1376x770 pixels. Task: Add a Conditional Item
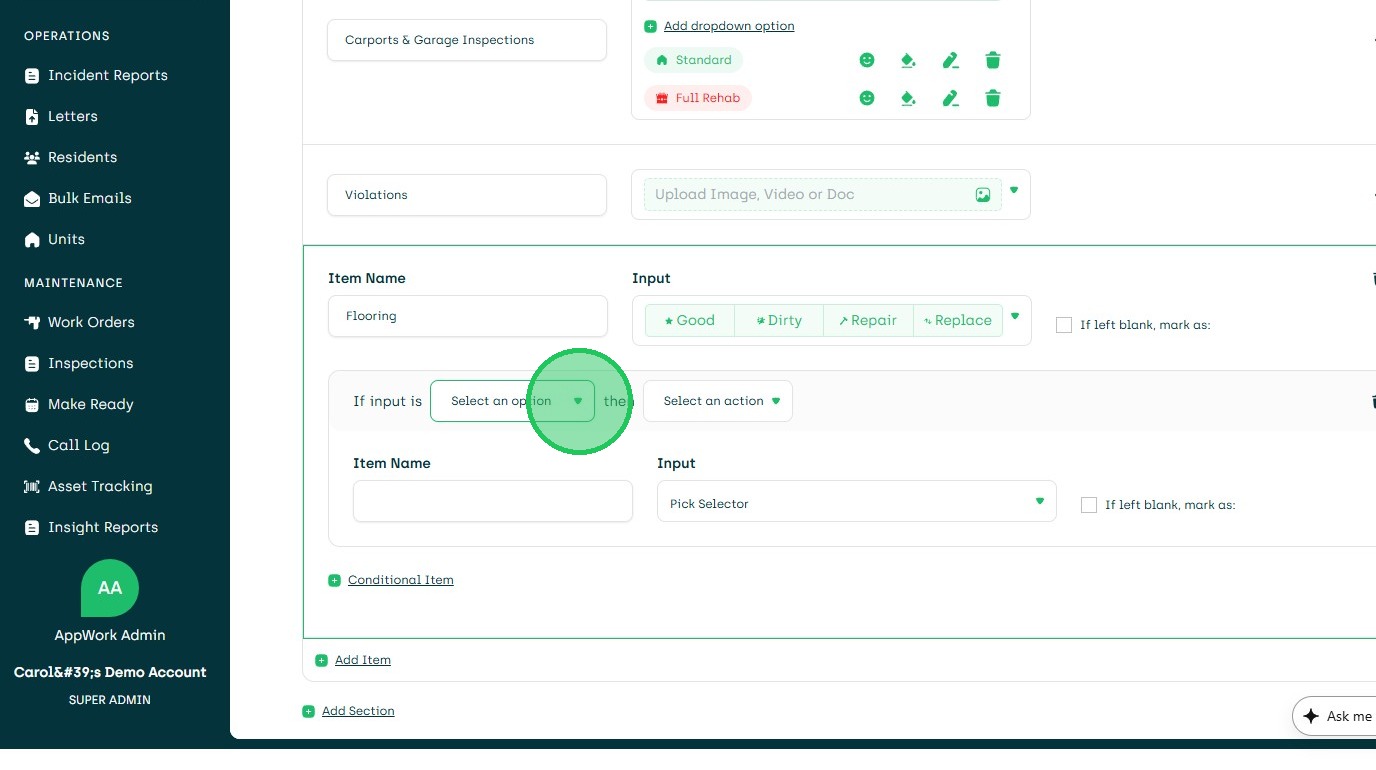pos(401,580)
